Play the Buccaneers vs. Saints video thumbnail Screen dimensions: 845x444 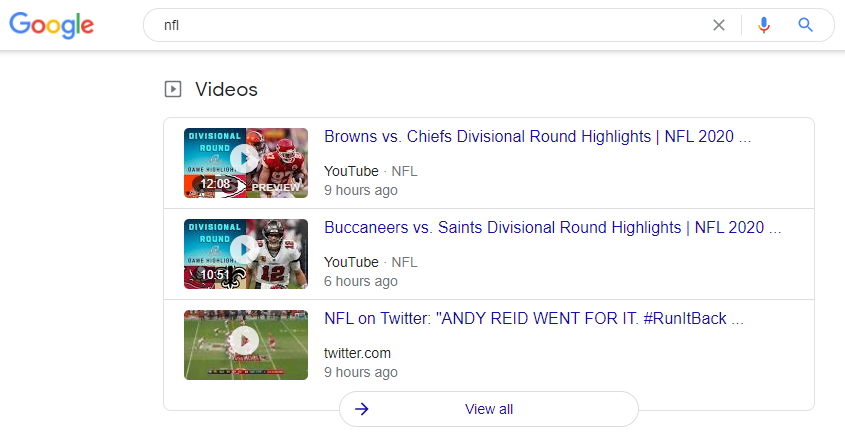pos(246,254)
